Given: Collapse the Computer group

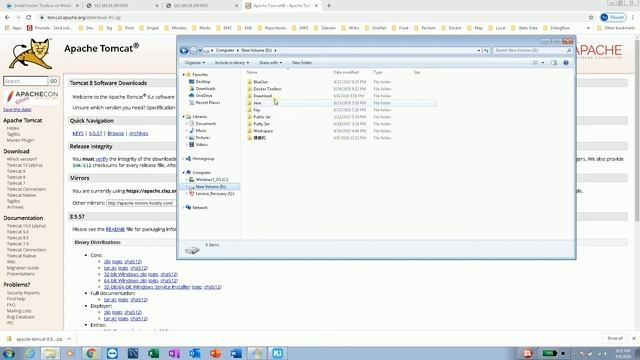Looking at the screenshot, I should click(183, 173).
